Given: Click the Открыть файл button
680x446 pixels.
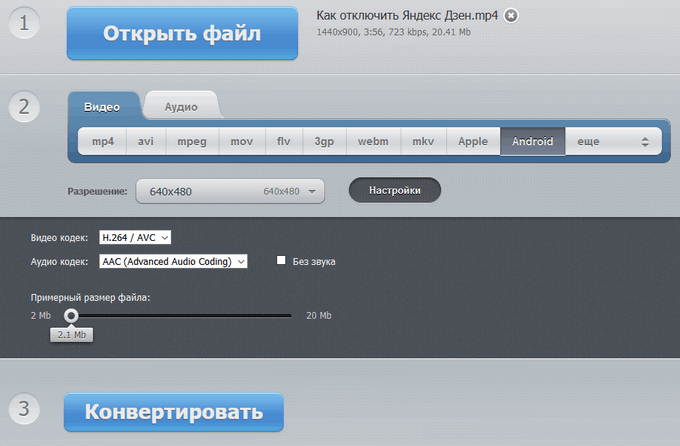Looking at the screenshot, I should [182, 33].
